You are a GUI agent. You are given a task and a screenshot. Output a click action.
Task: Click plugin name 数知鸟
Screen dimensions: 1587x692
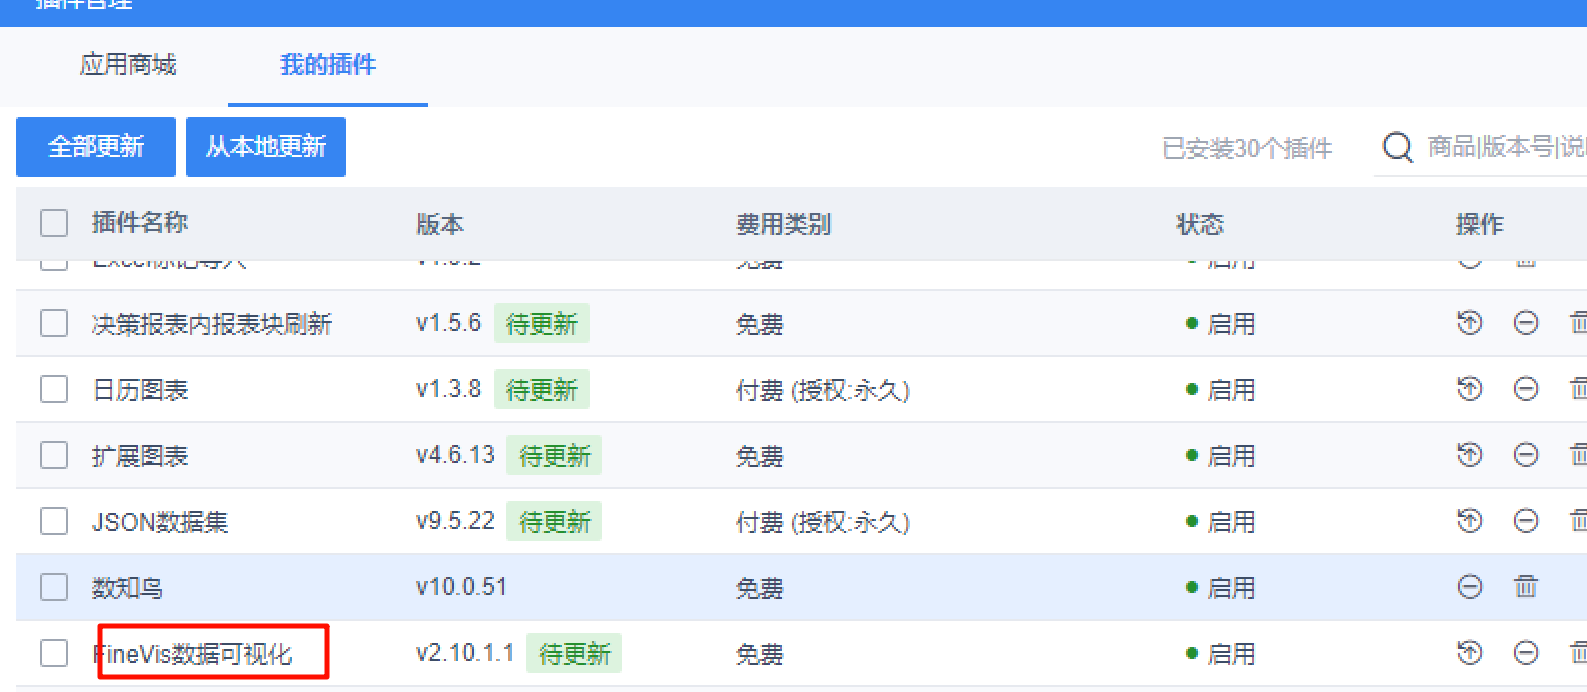(127, 588)
